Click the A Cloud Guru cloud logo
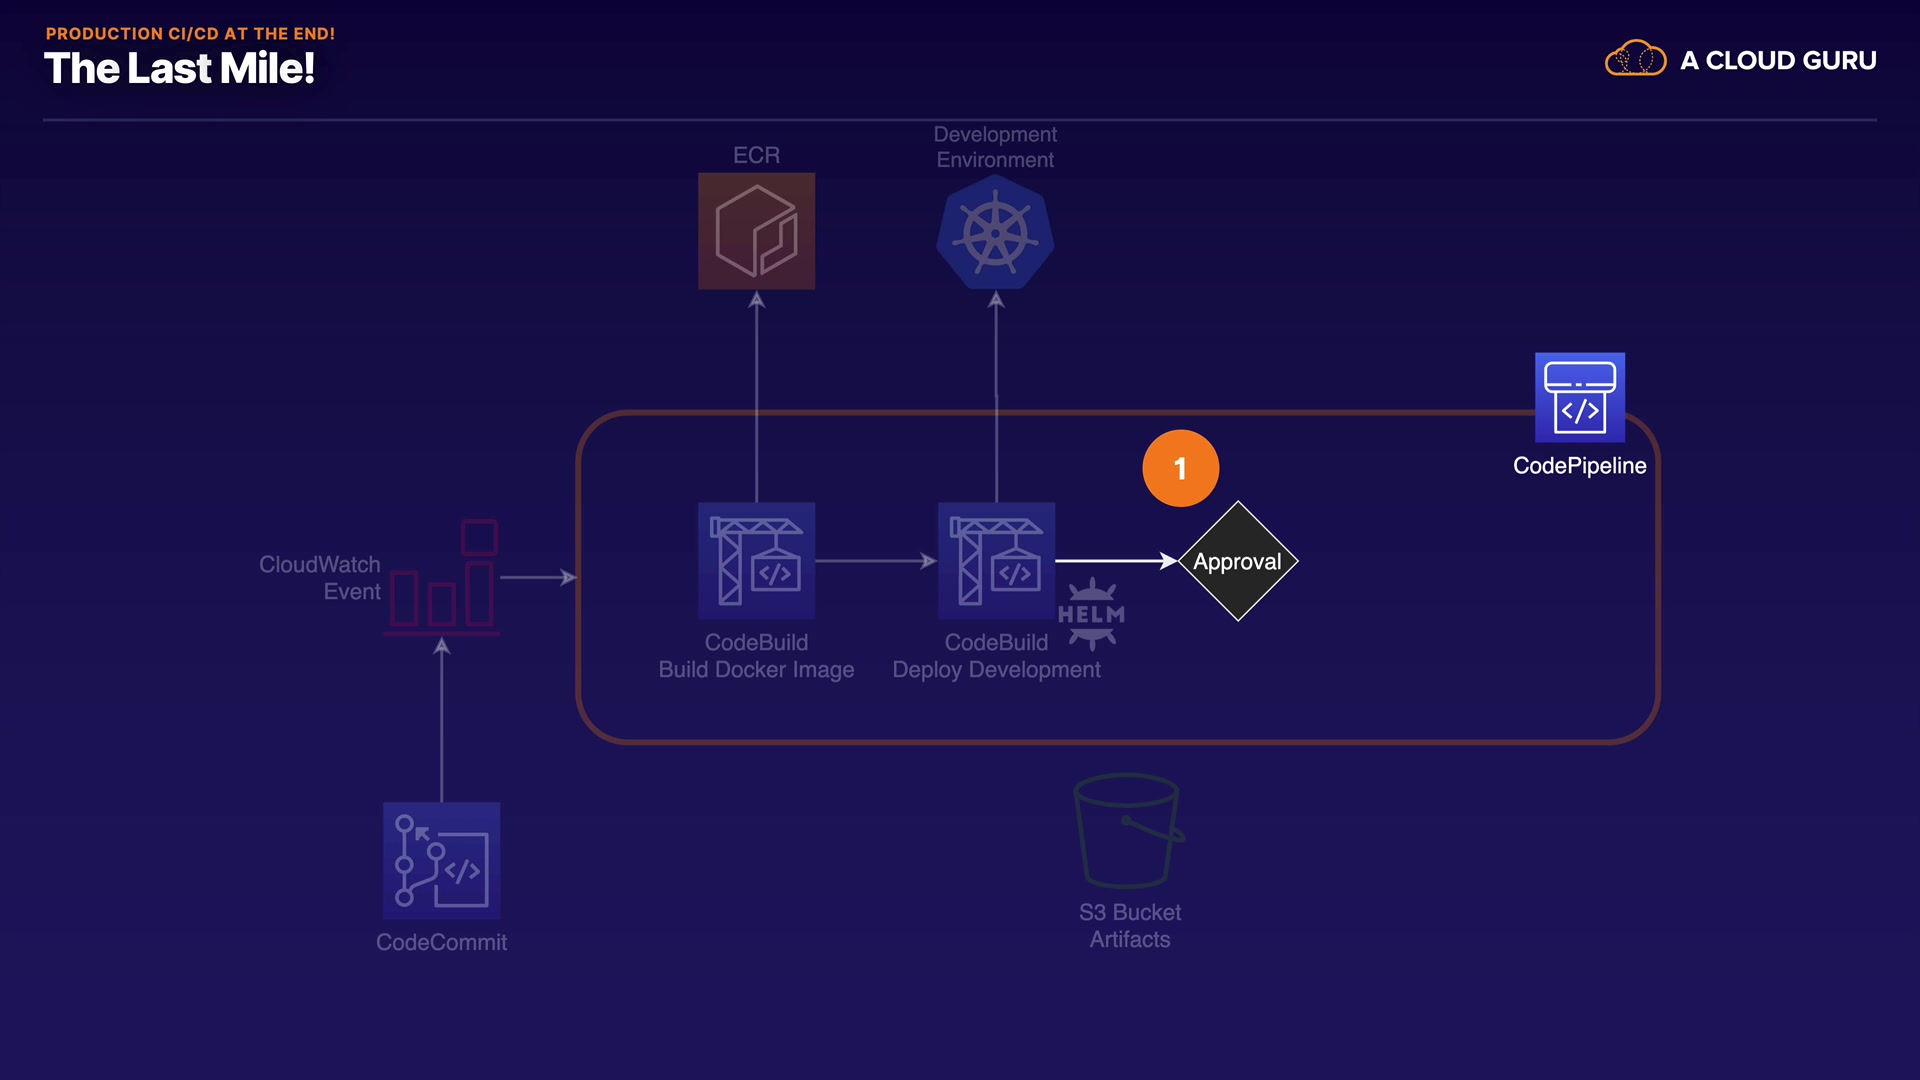Image resolution: width=1920 pixels, height=1080 pixels. coord(1634,59)
